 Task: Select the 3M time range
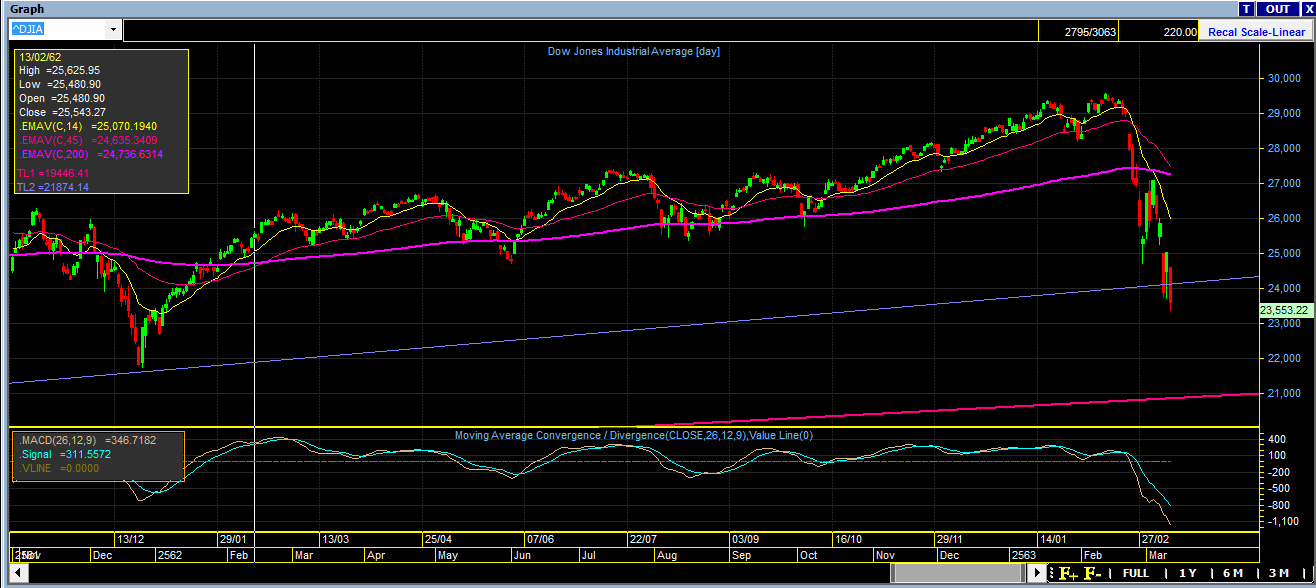tap(1278, 573)
